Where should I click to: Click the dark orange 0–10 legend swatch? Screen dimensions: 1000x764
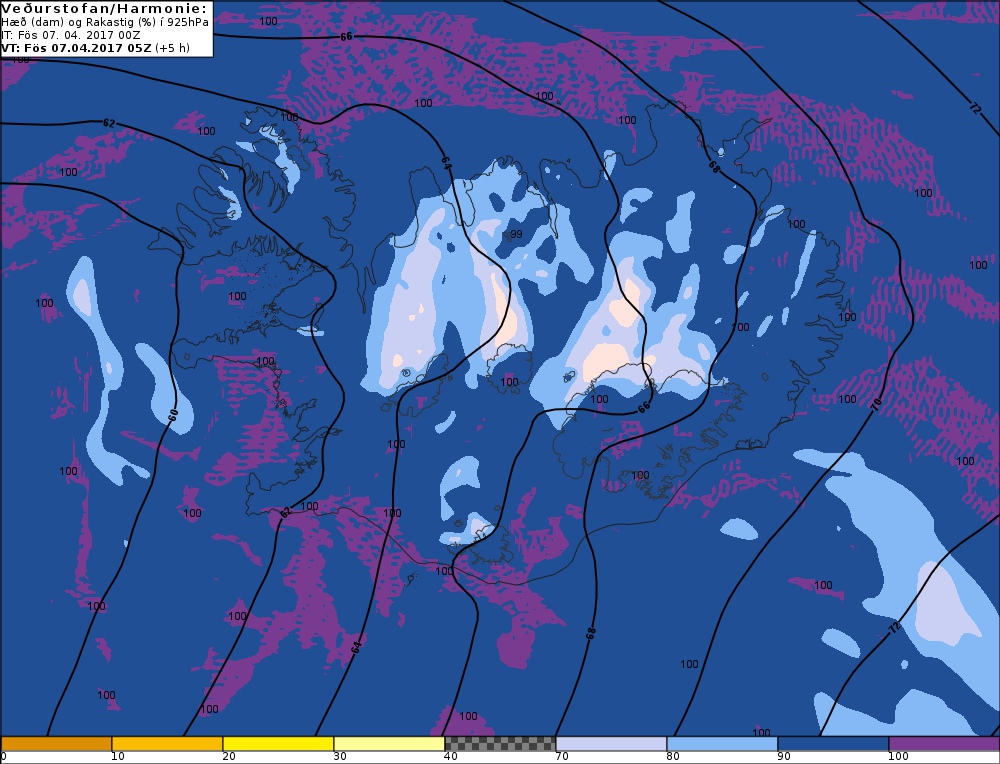[x=56, y=744]
